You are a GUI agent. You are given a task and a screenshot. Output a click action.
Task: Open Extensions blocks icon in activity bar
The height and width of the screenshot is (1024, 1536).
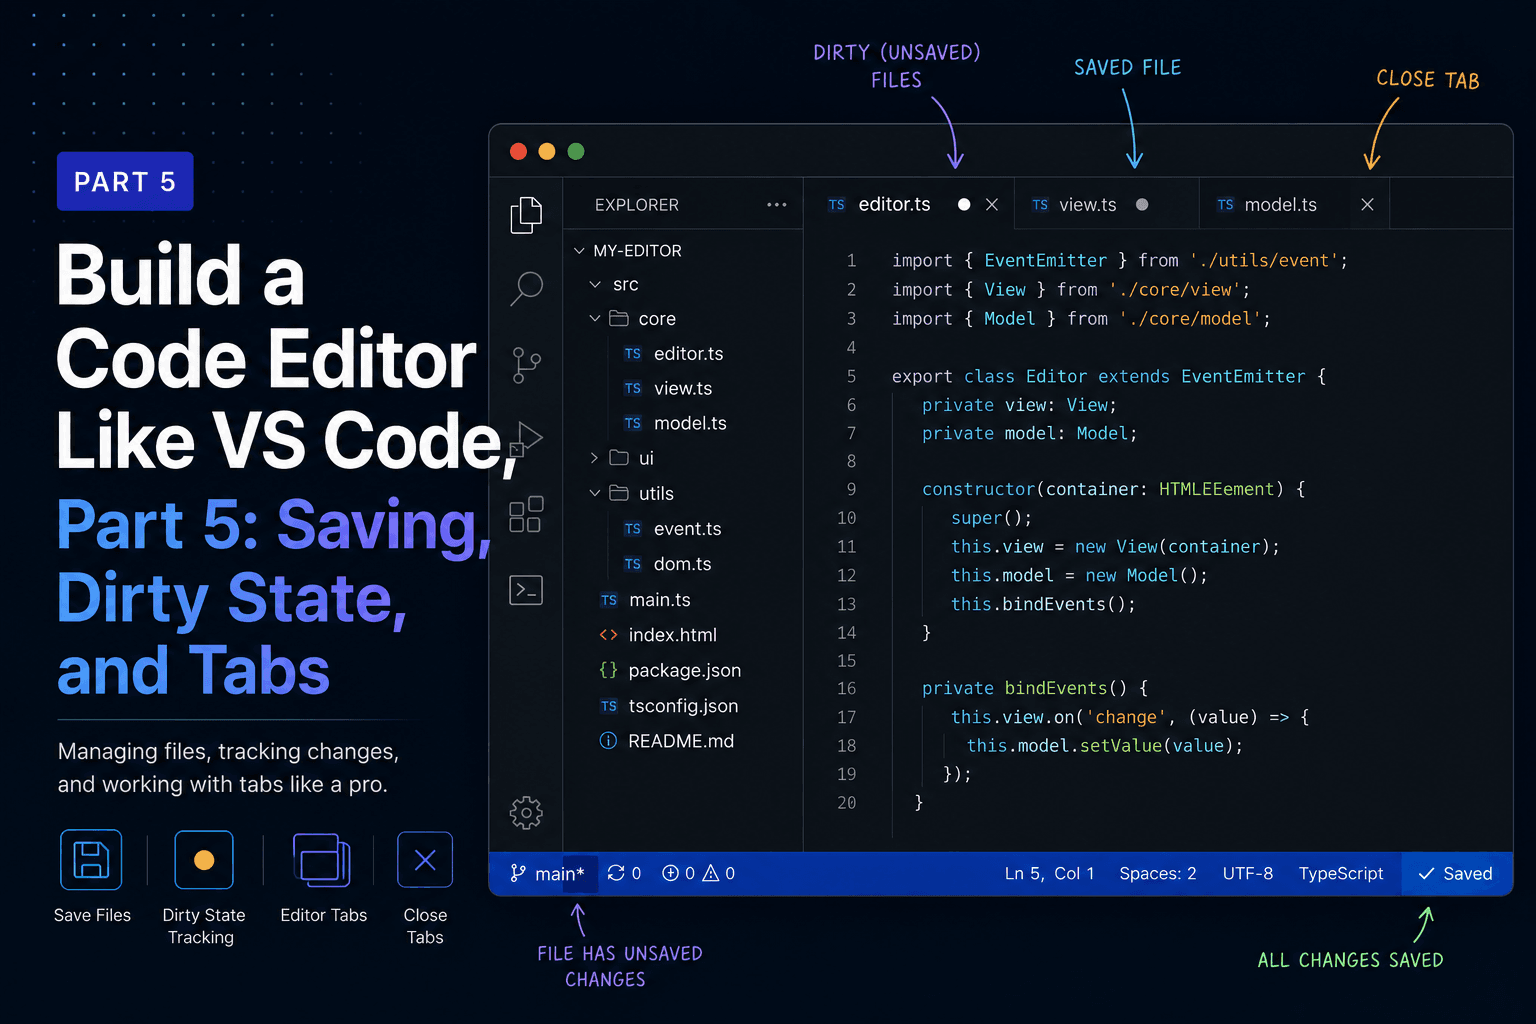coord(526,514)
